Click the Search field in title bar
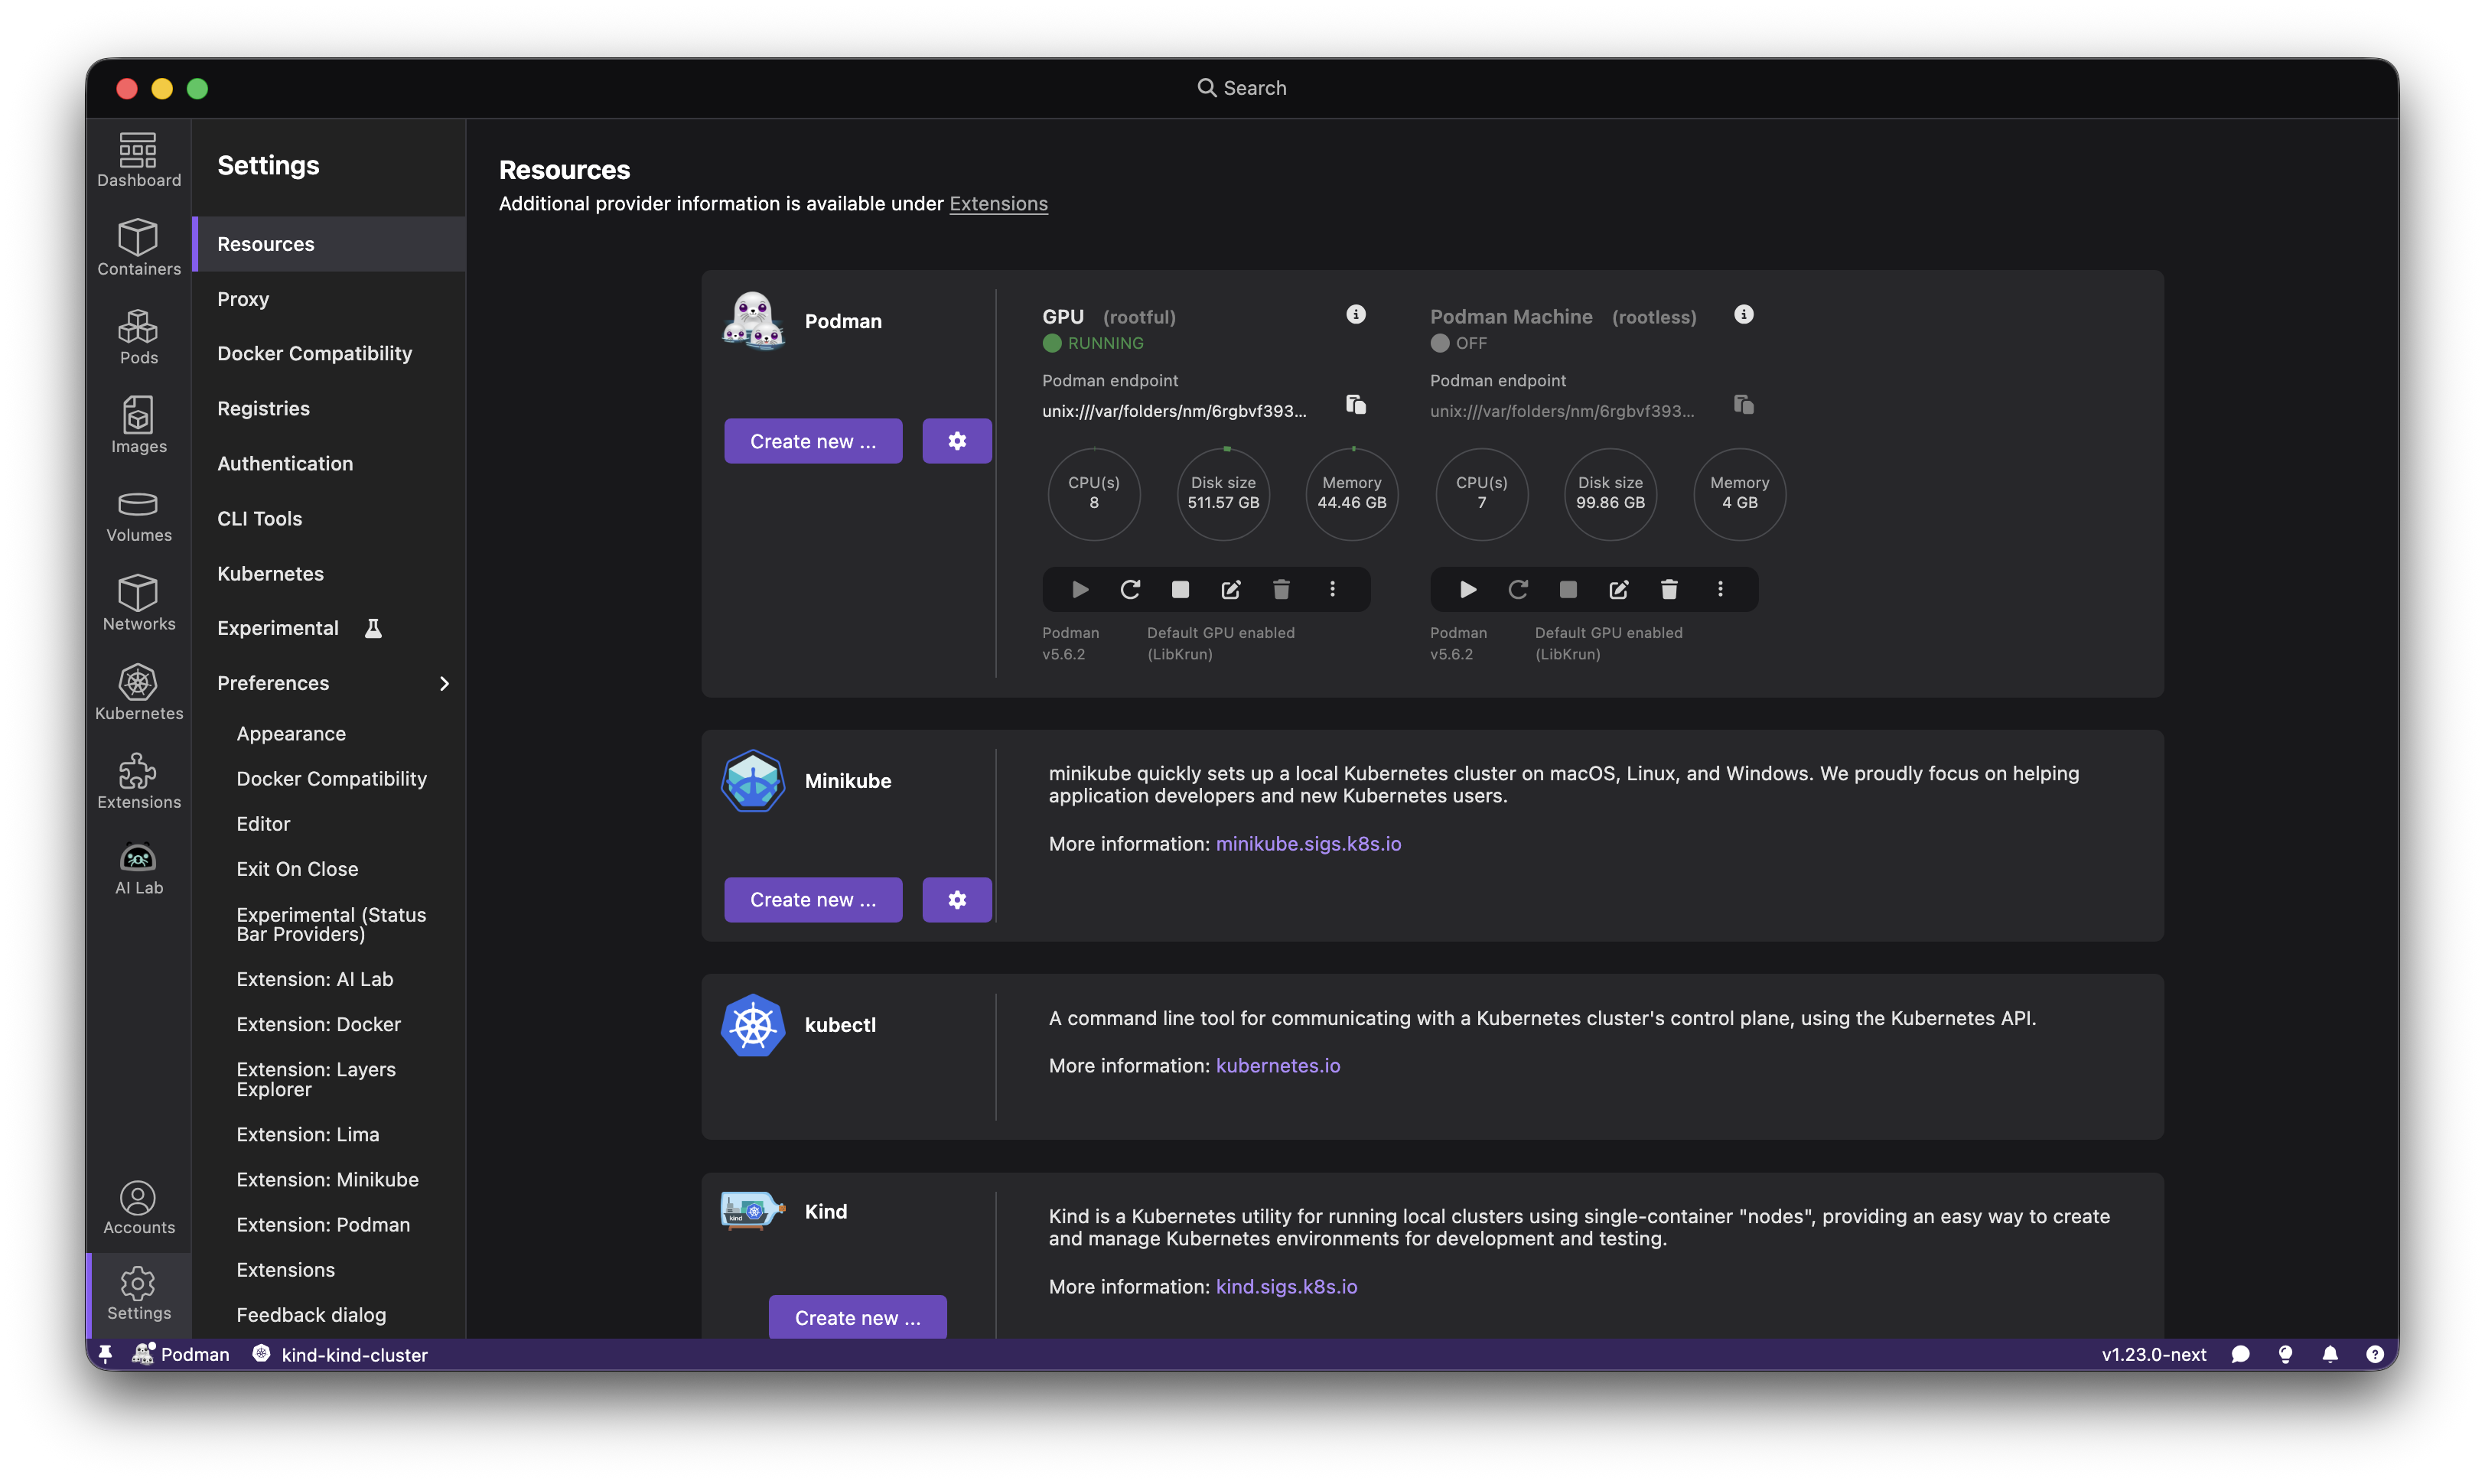Screen dimensions: 2485x1484 pyautogui.click(x=1242, y=88)
